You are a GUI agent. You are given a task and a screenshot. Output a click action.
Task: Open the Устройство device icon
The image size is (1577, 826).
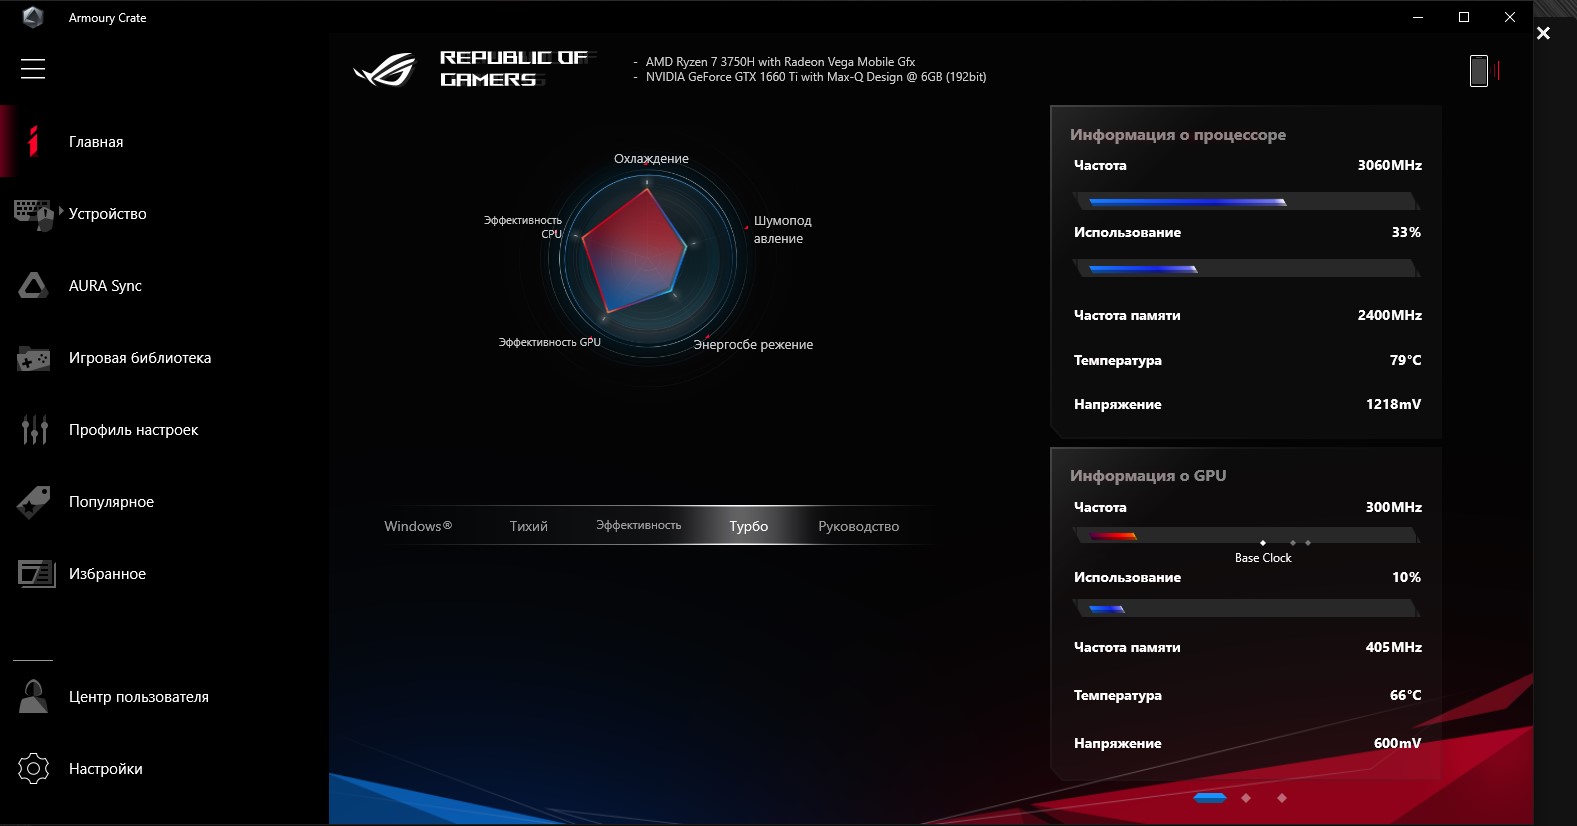33,214
